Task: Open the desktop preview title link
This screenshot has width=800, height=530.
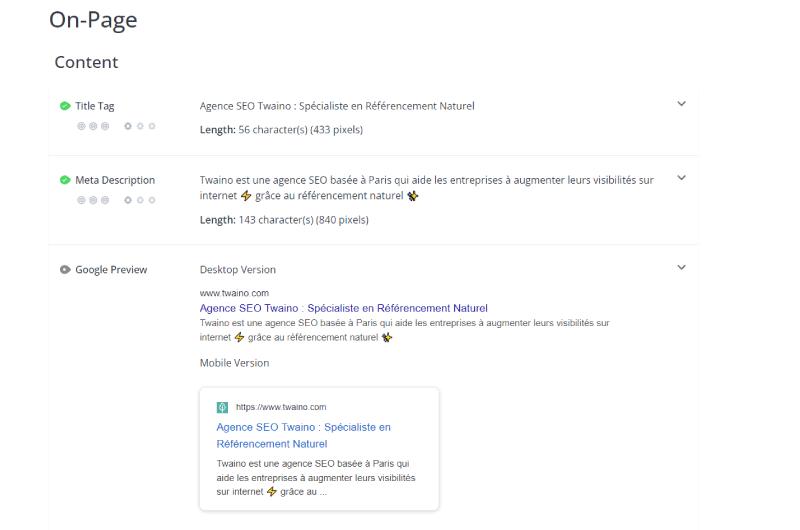Action: tap(343, 308)
